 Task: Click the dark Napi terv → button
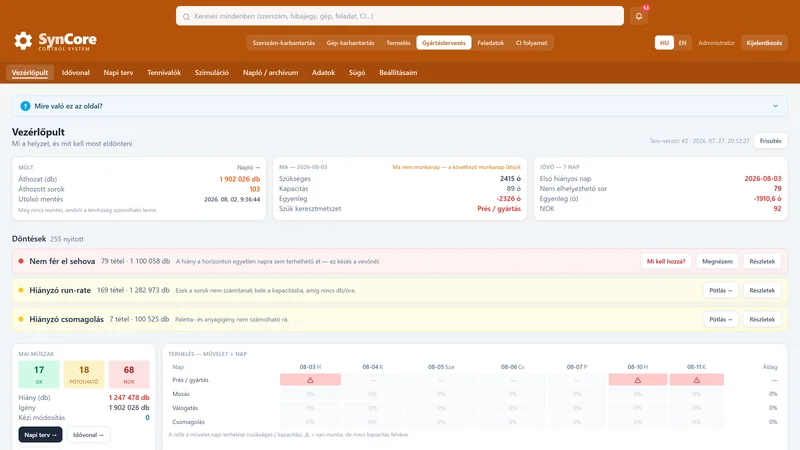tap(40, 435)
